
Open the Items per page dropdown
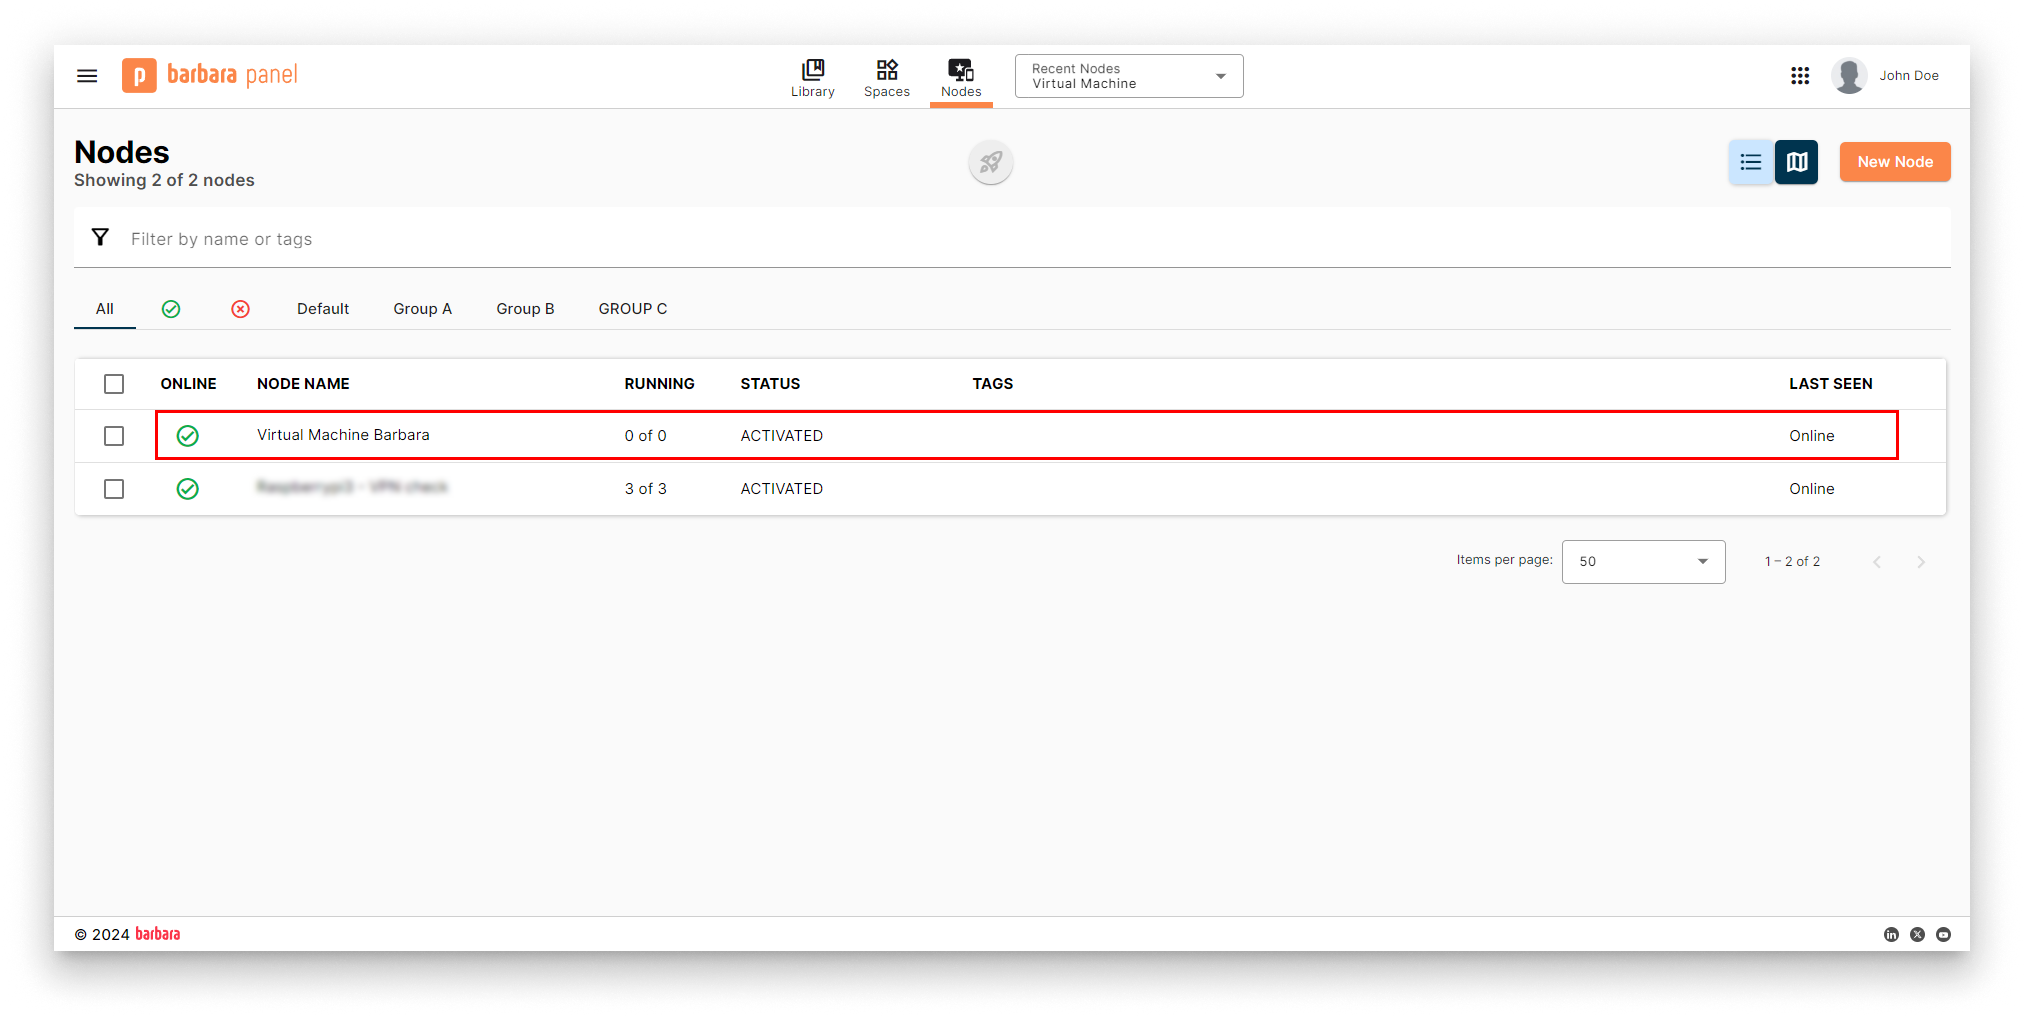(x=1643, y=562)
